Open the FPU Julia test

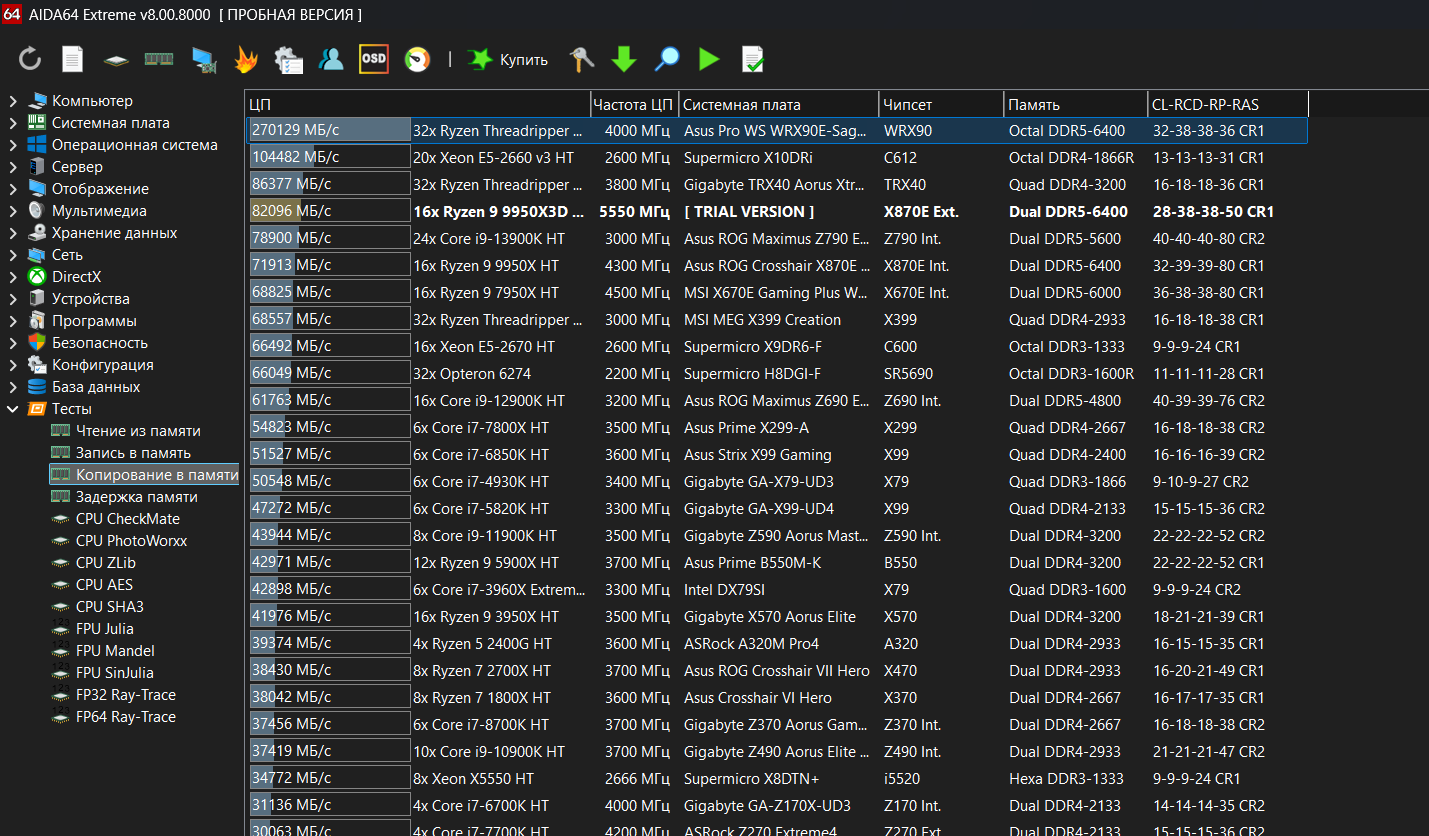click(x=105, y=629)
